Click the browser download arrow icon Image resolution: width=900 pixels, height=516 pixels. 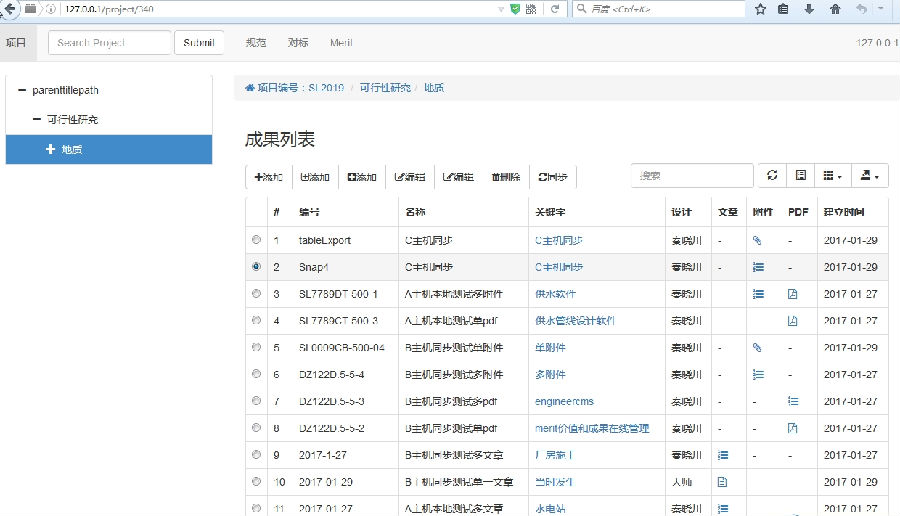(x=809, y=9)
